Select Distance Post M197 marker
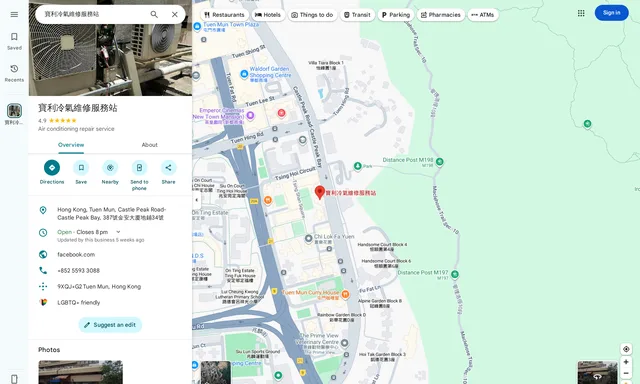640x384 pixels. 455,274
